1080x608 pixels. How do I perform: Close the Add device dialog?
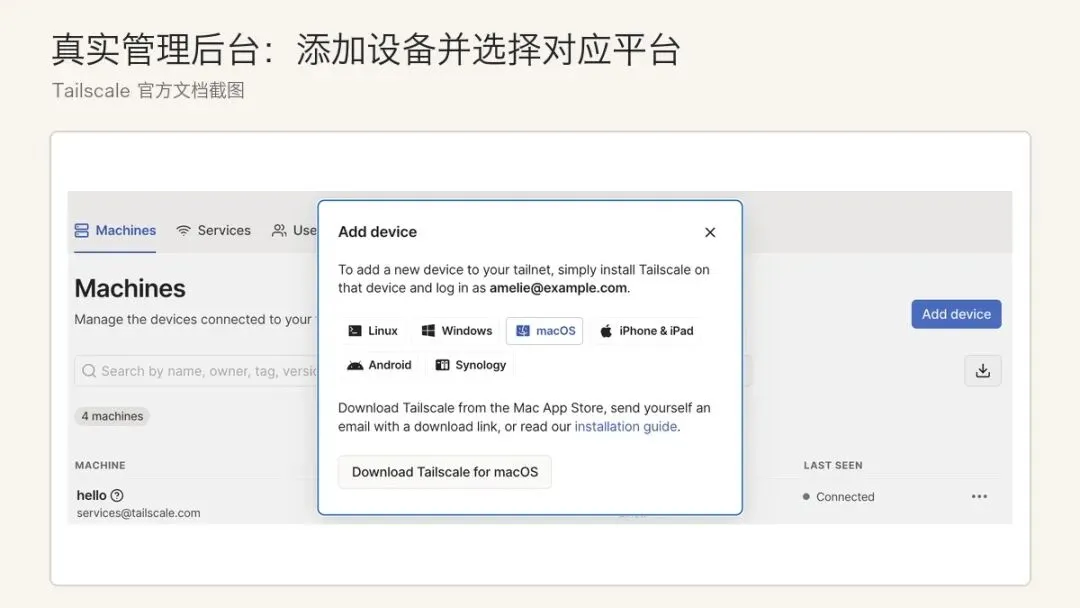point(710,233)
